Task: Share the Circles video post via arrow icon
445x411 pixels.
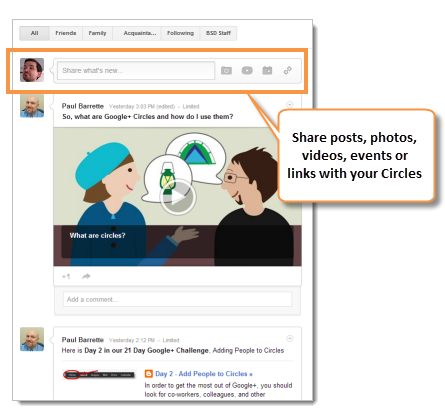Action: click(86, 276)
